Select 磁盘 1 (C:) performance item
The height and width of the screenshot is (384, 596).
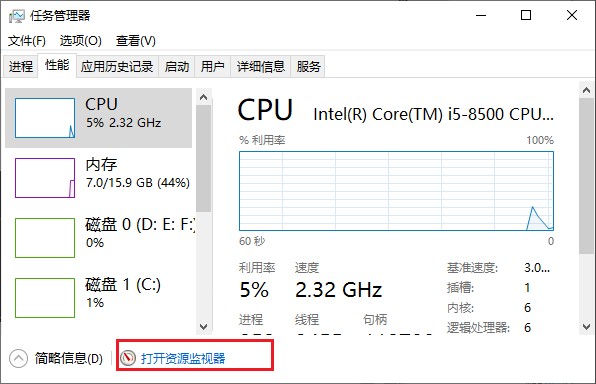tap(98, 298)
